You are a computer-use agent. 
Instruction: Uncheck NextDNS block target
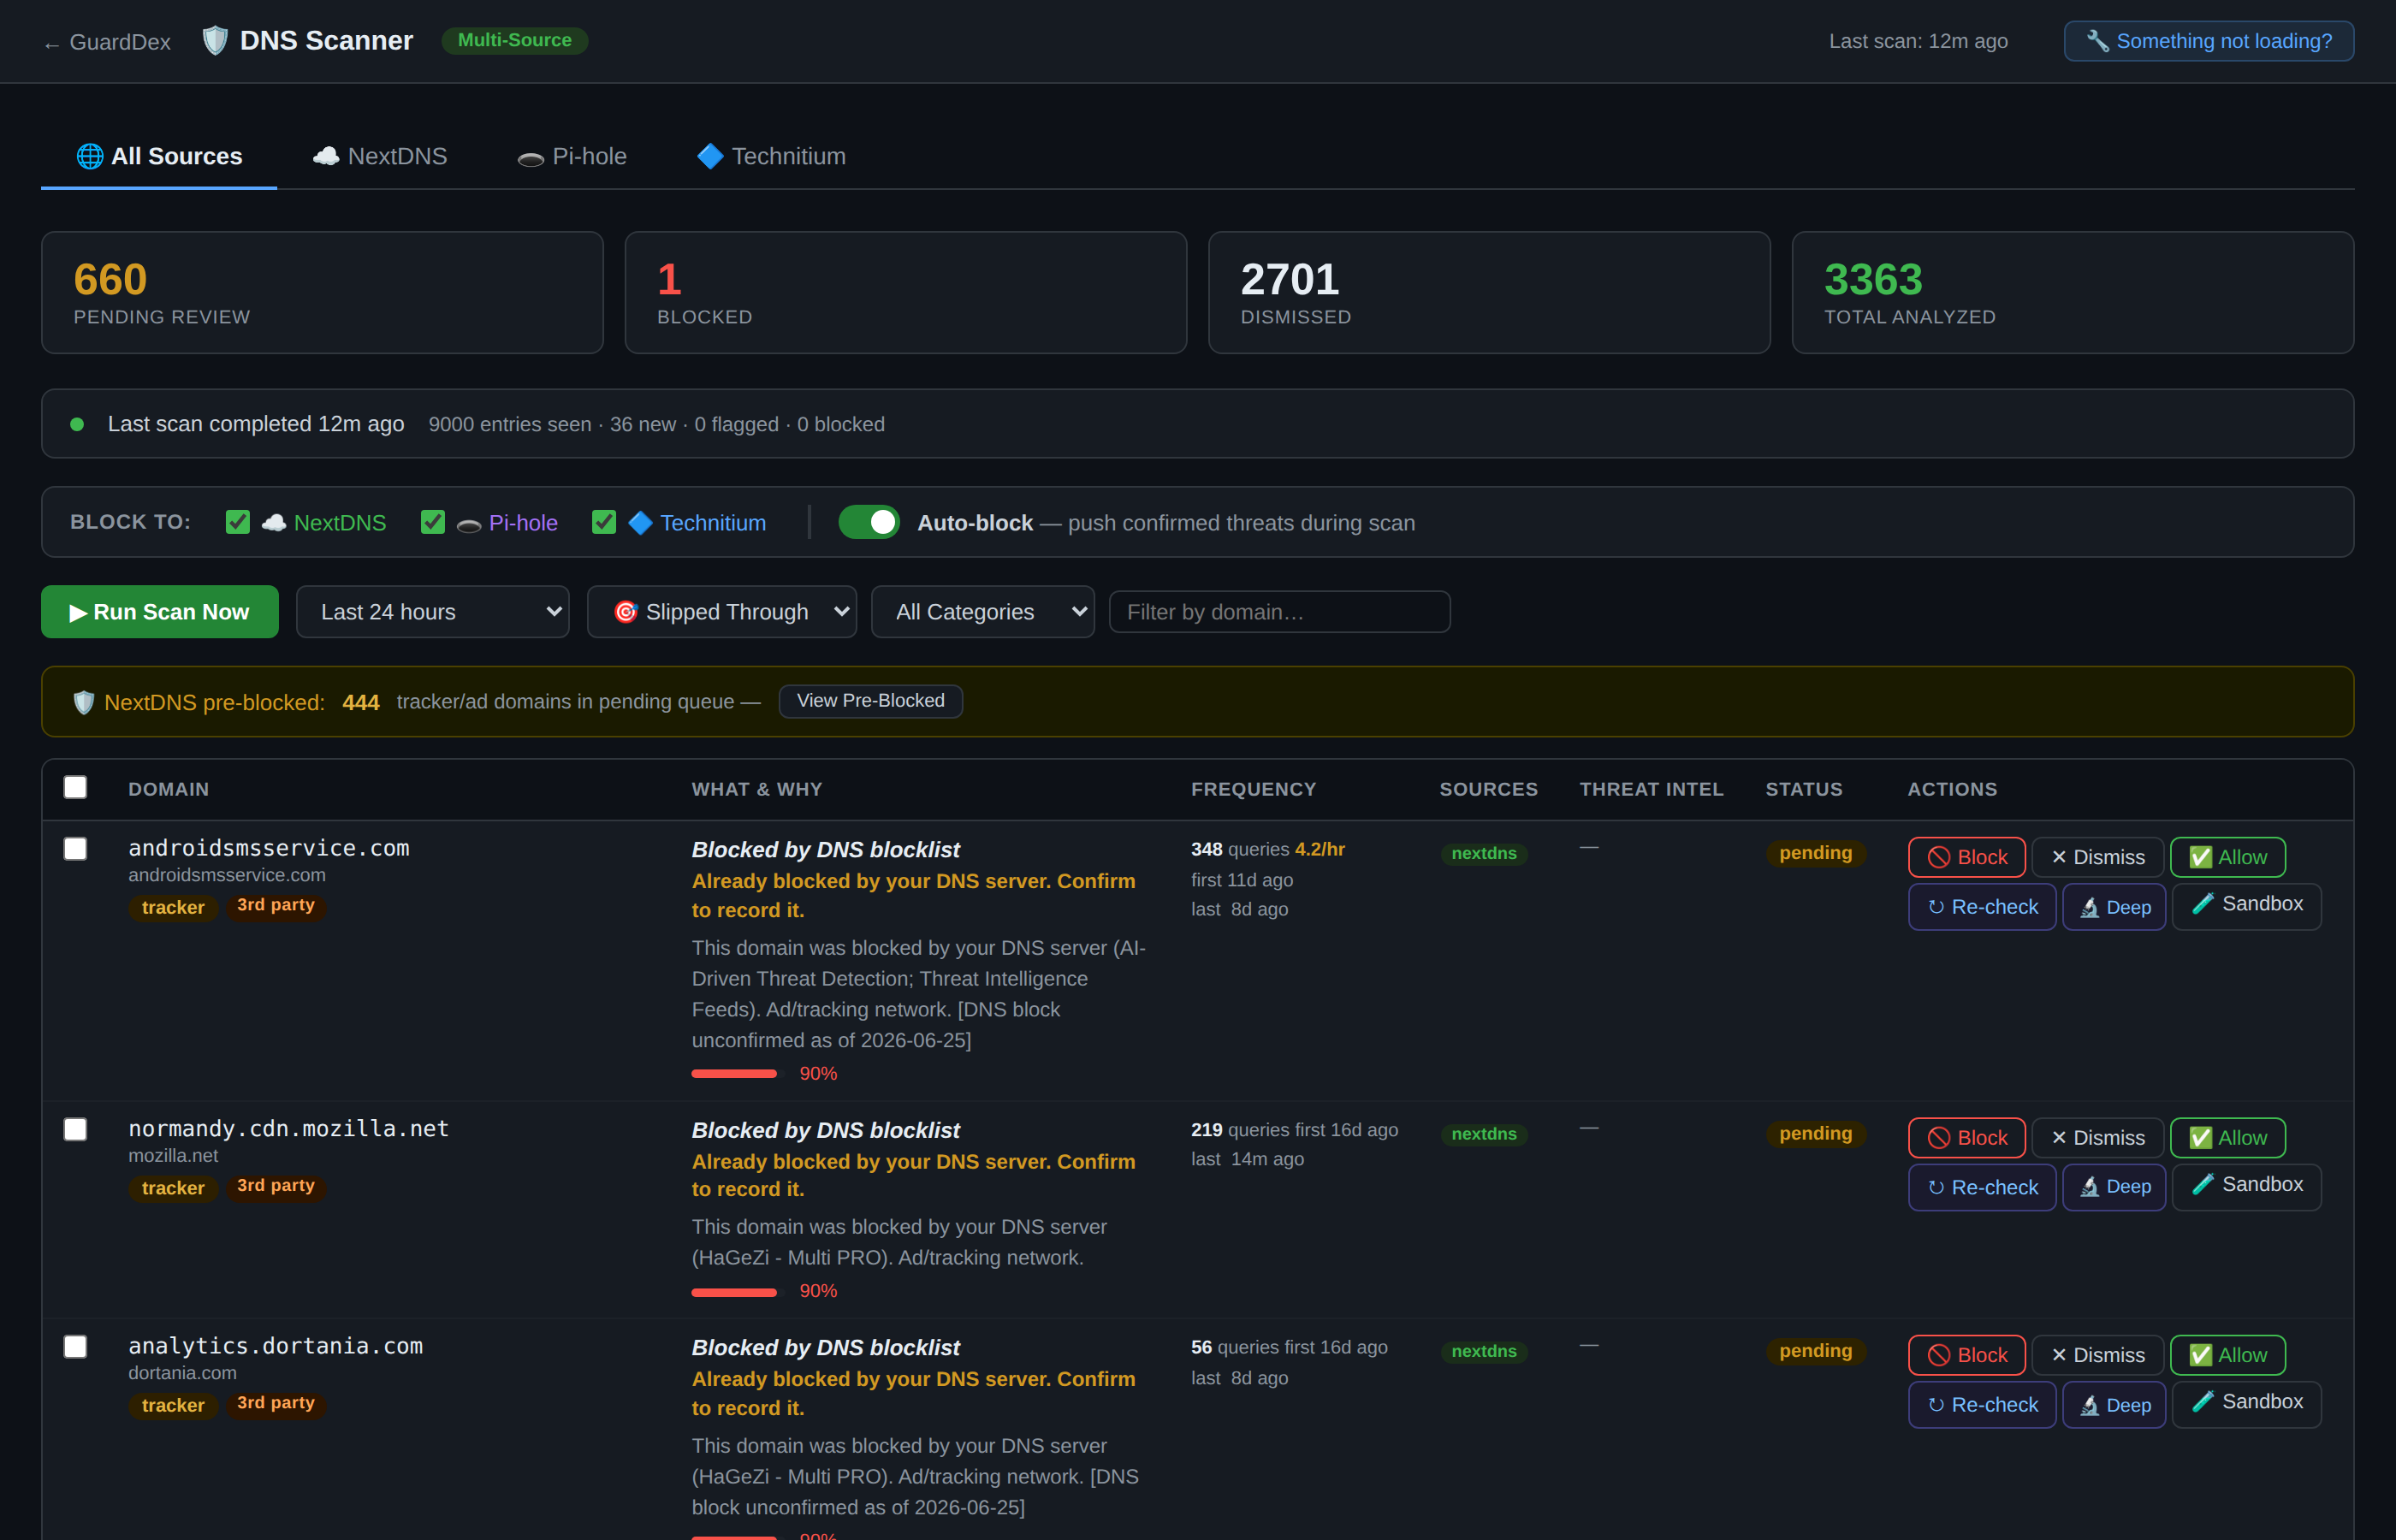point(237,522)
